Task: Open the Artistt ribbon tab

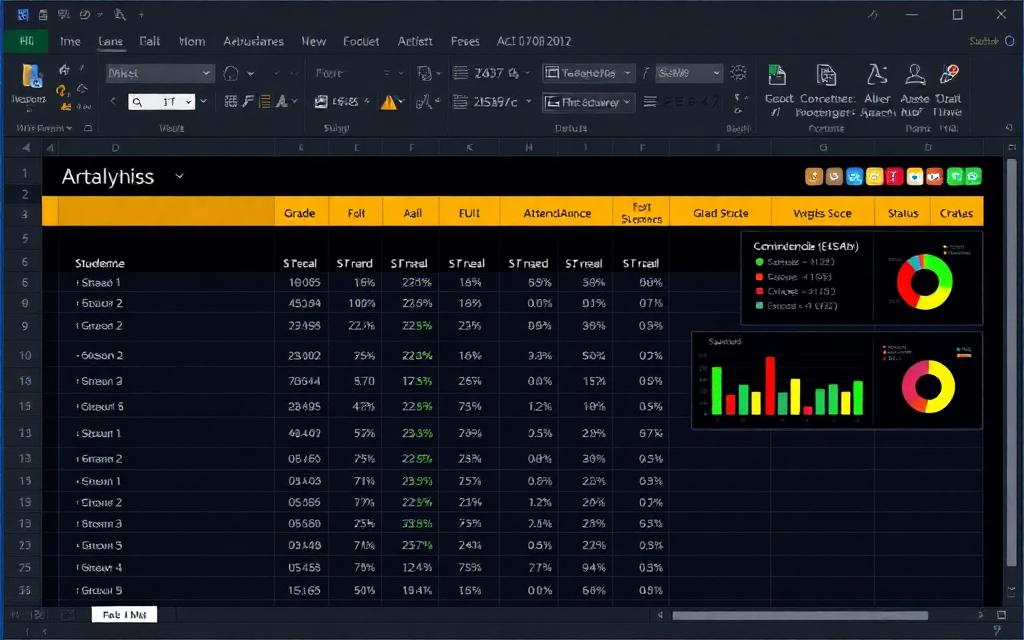Action: coord(415,41)
